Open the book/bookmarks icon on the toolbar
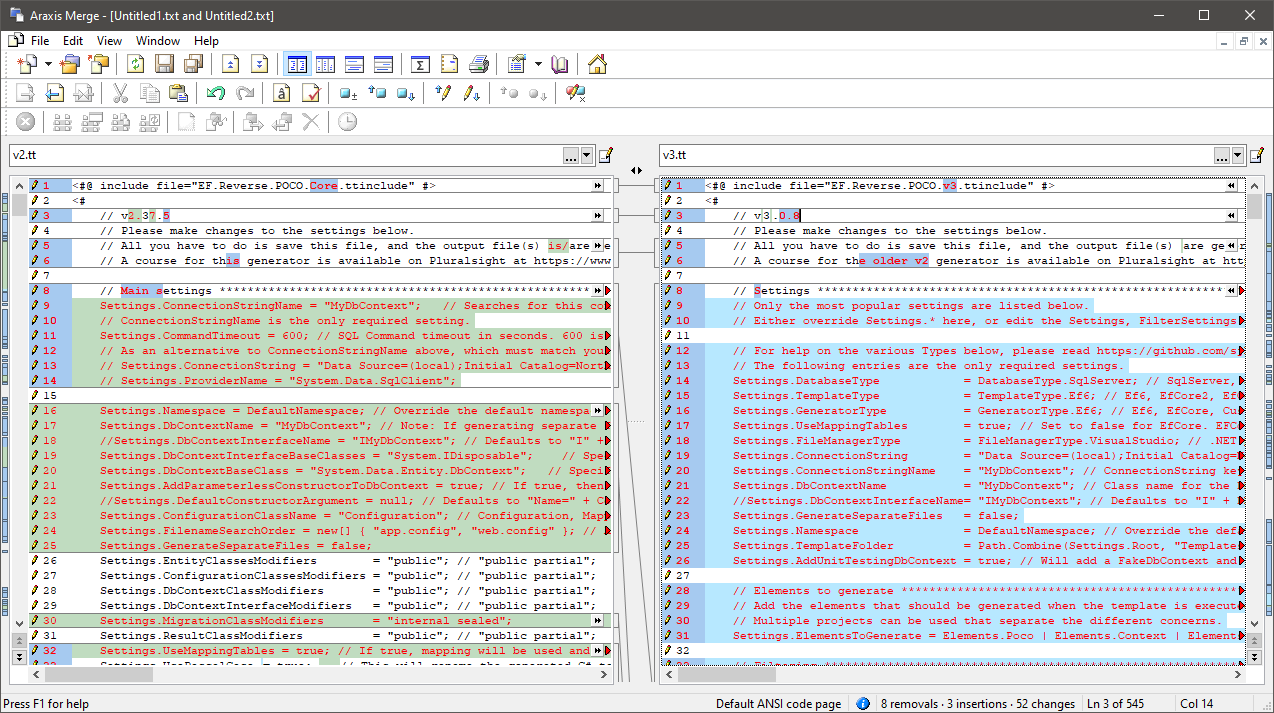Screen dimensions: 1274x713 (559, 63)
